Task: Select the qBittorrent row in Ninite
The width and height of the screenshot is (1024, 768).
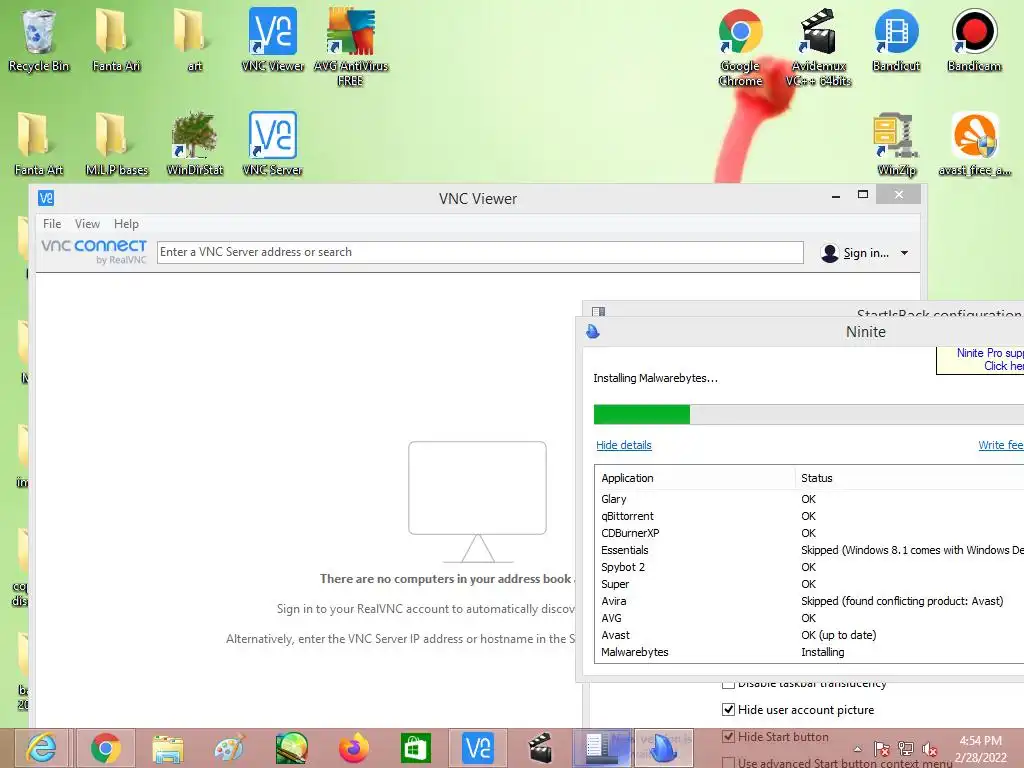Action: 810,516
